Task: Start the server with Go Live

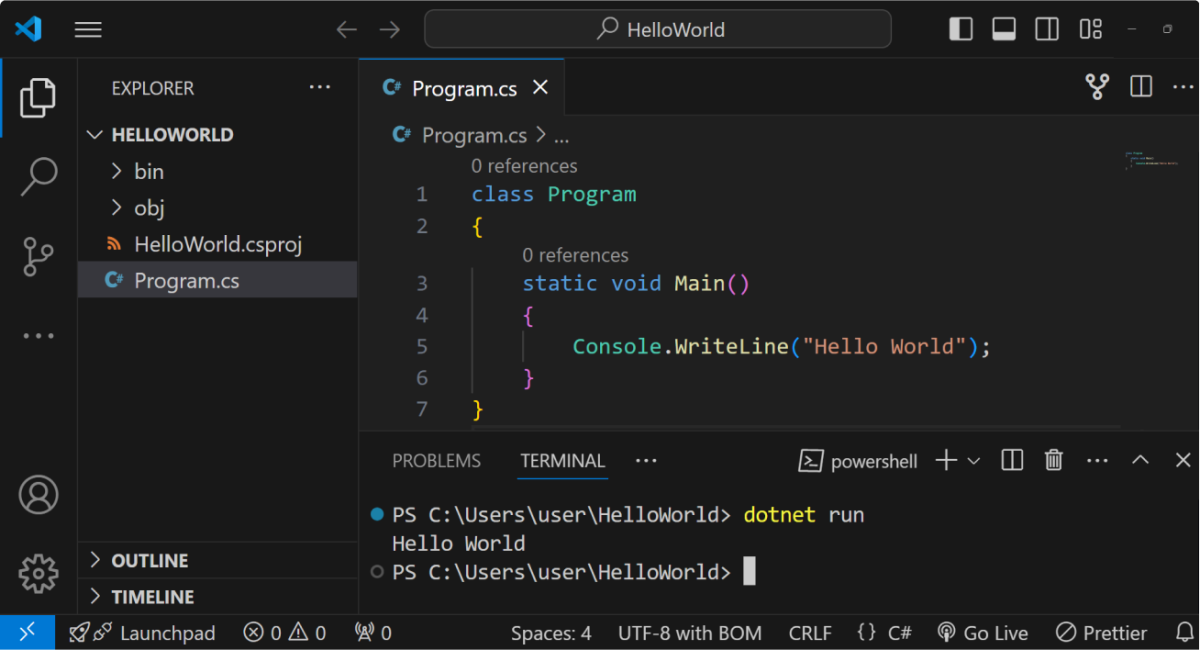Action: point(983,632)
